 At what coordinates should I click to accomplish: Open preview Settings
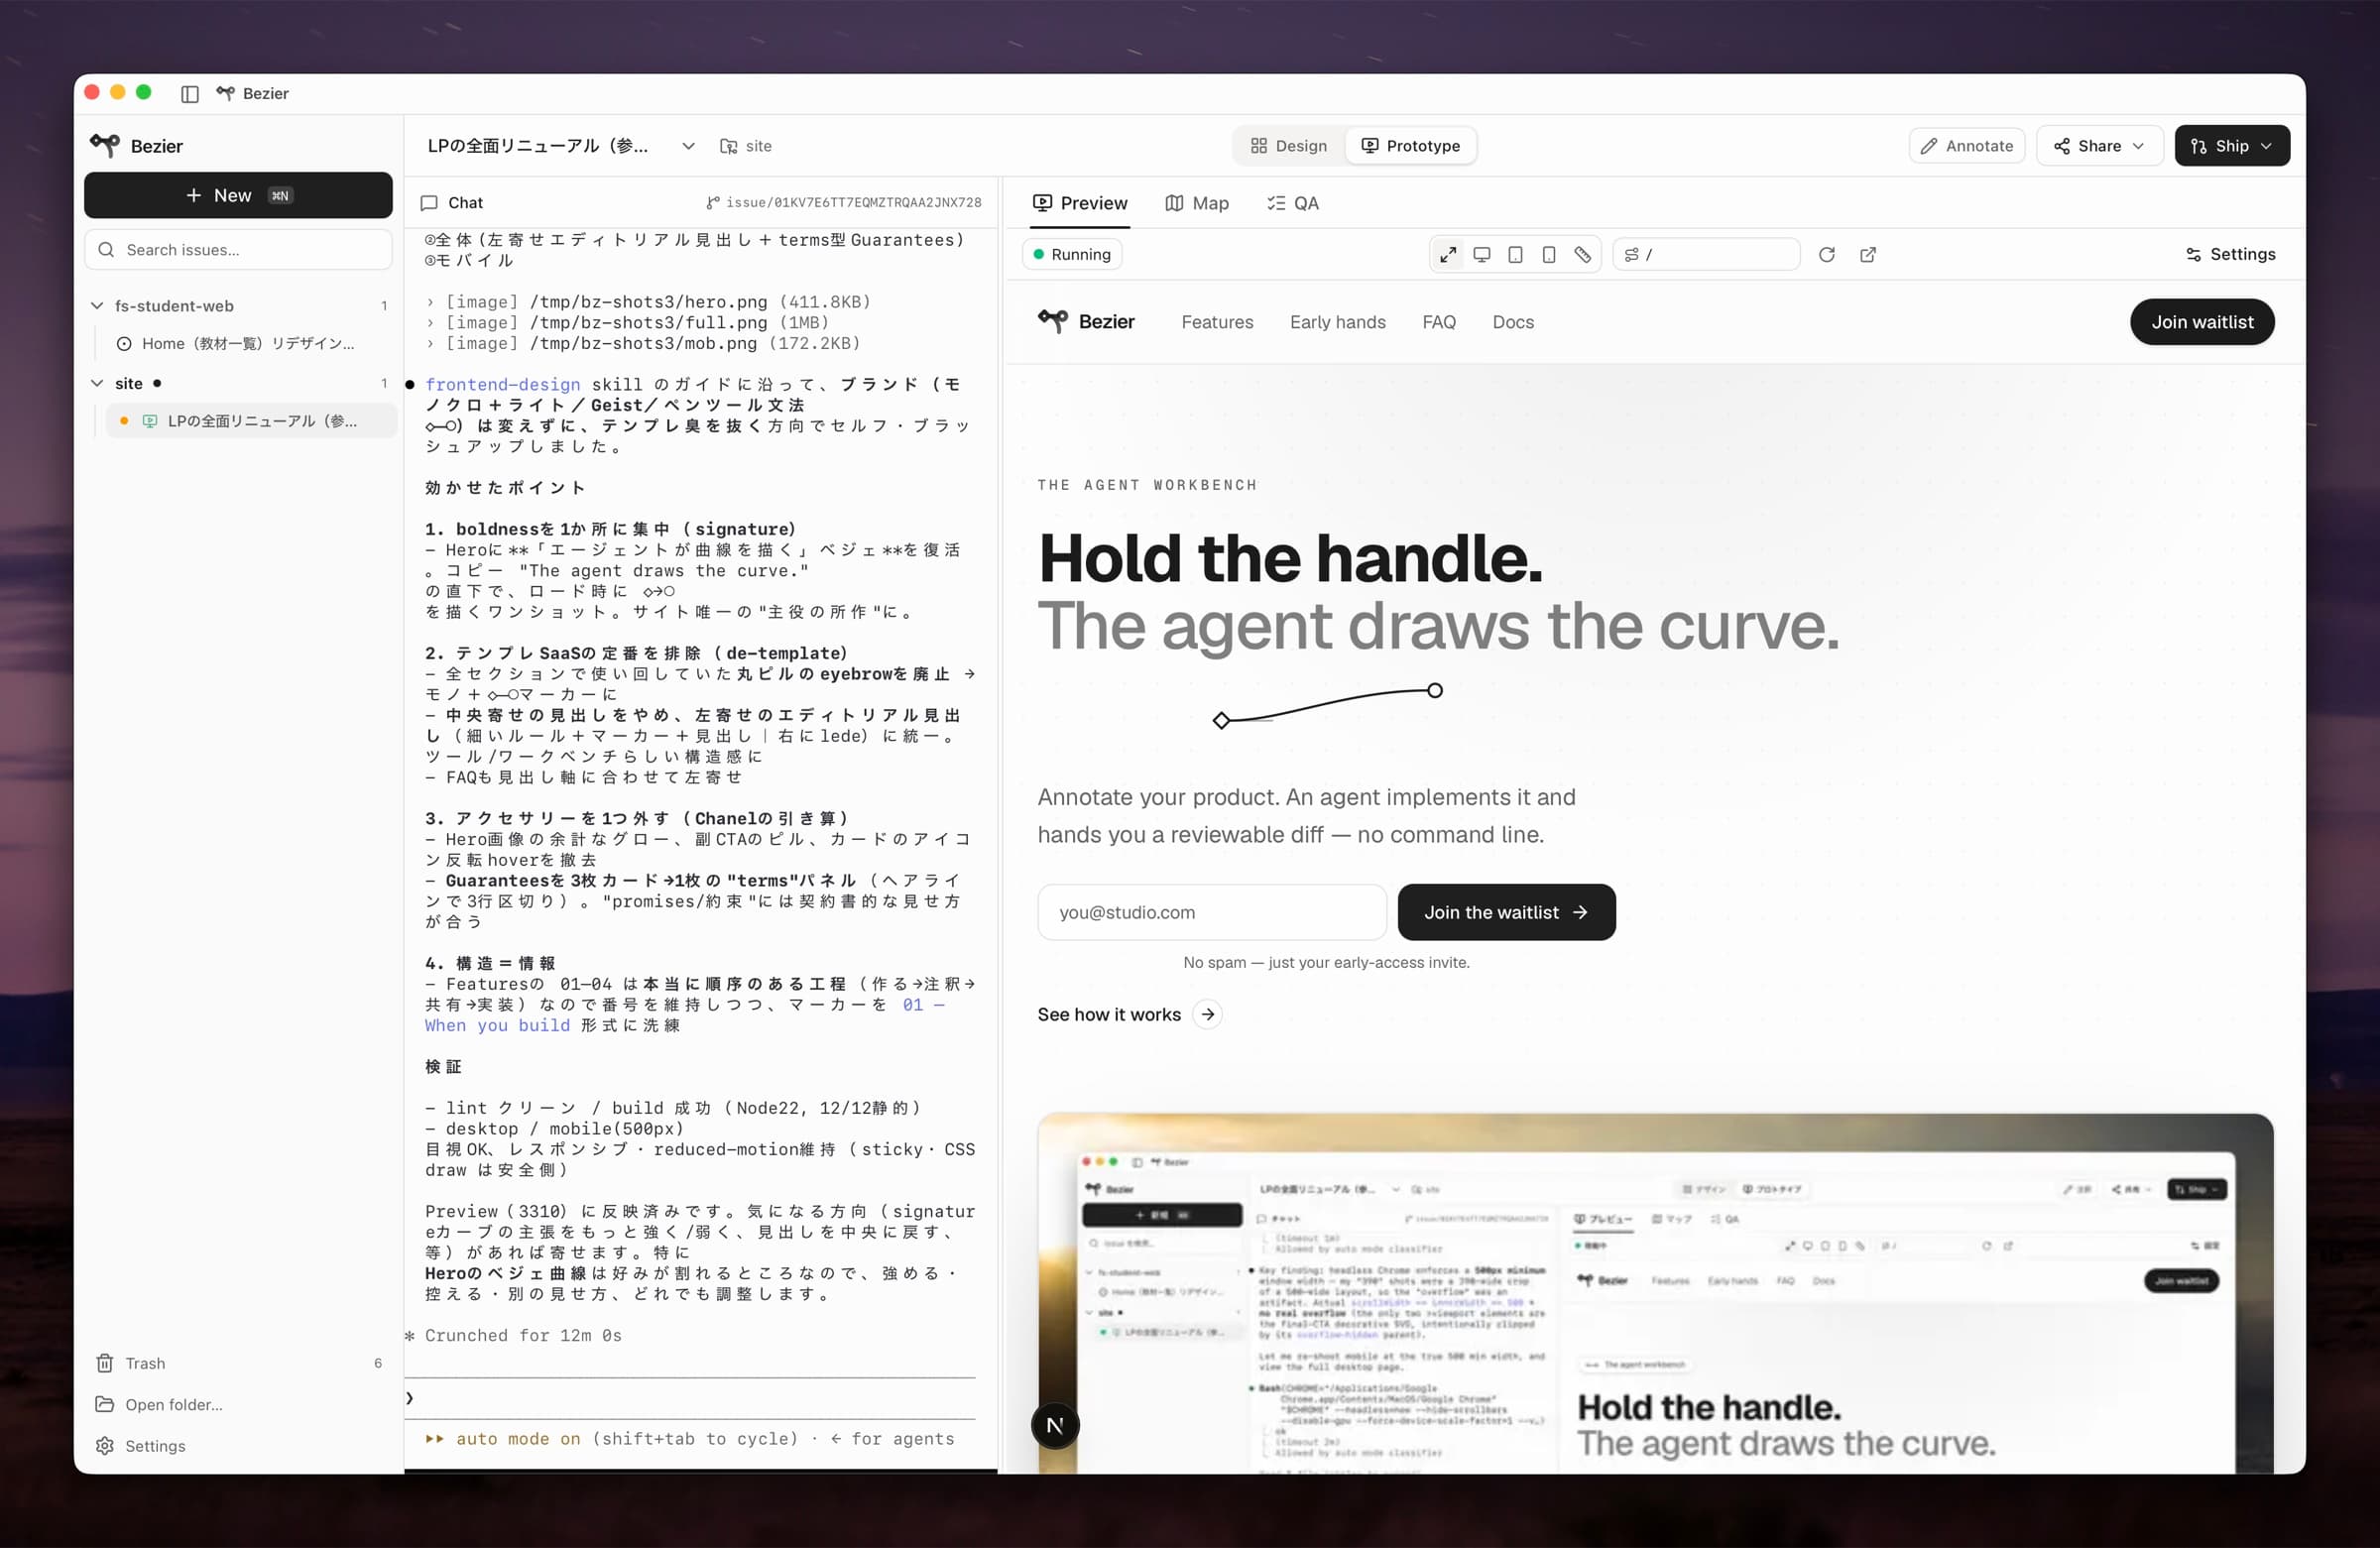pyautogui.click(x=2230, y=254)
